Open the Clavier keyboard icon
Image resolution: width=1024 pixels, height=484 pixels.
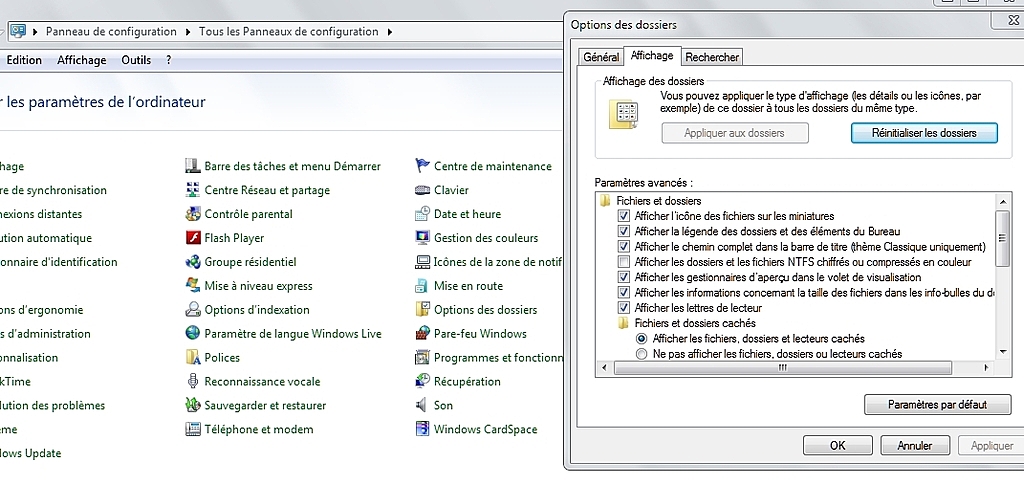[423, 190]
